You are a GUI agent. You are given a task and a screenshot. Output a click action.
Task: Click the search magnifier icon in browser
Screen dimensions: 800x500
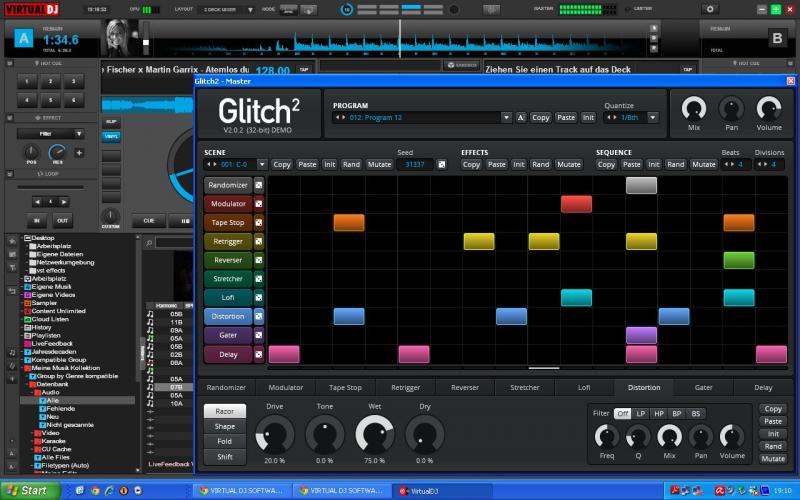(x=149, y=243)
